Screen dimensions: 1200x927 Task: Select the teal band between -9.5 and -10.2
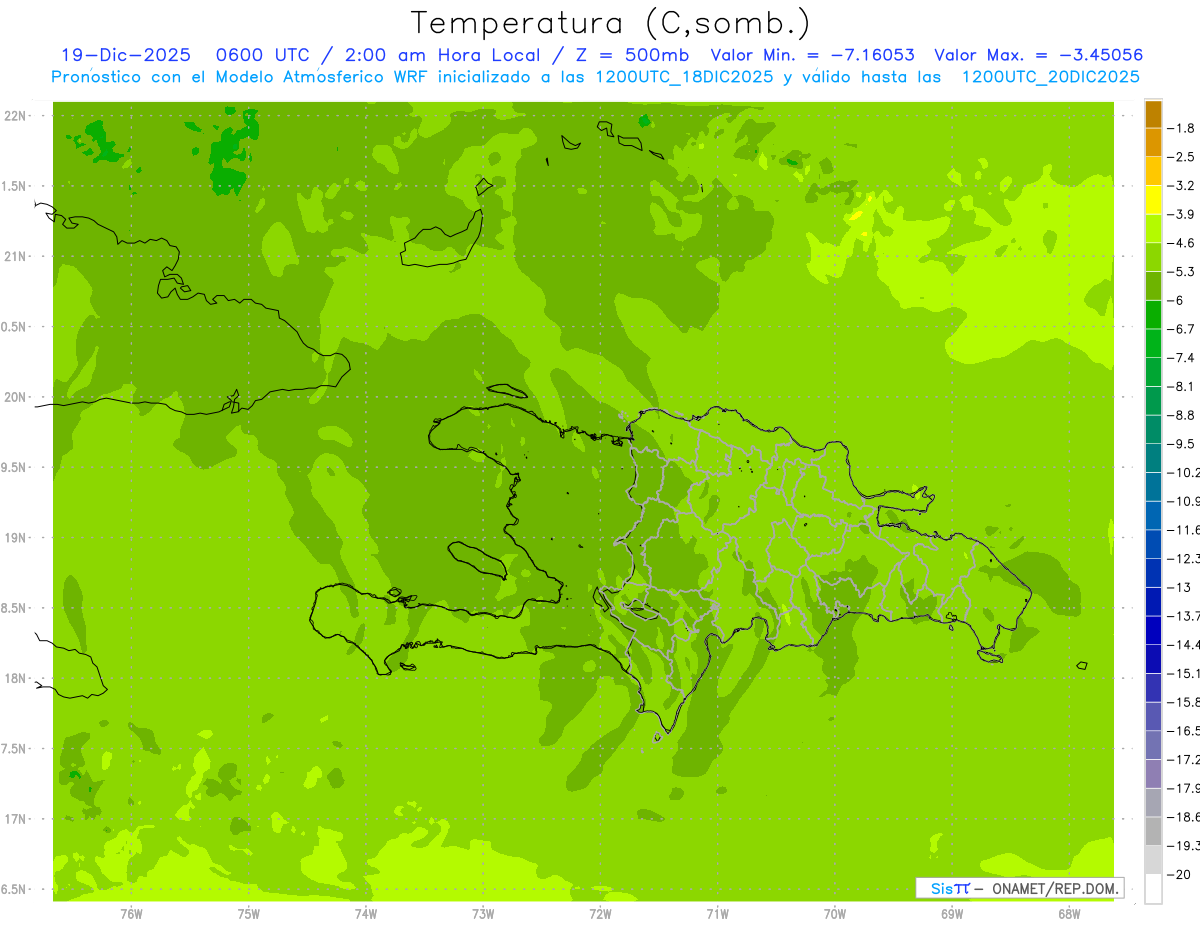pos(1153,458)
